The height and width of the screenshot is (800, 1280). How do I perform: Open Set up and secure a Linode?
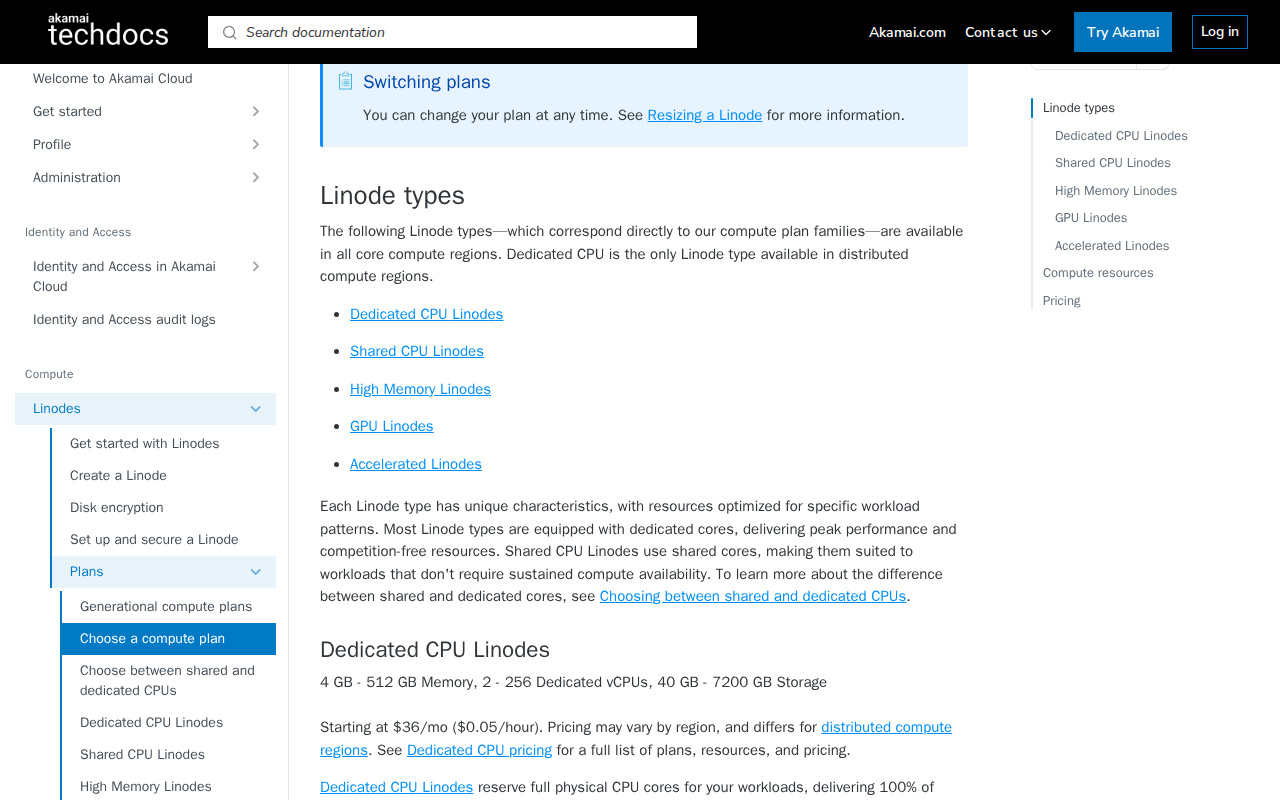(x=154, y=539)
